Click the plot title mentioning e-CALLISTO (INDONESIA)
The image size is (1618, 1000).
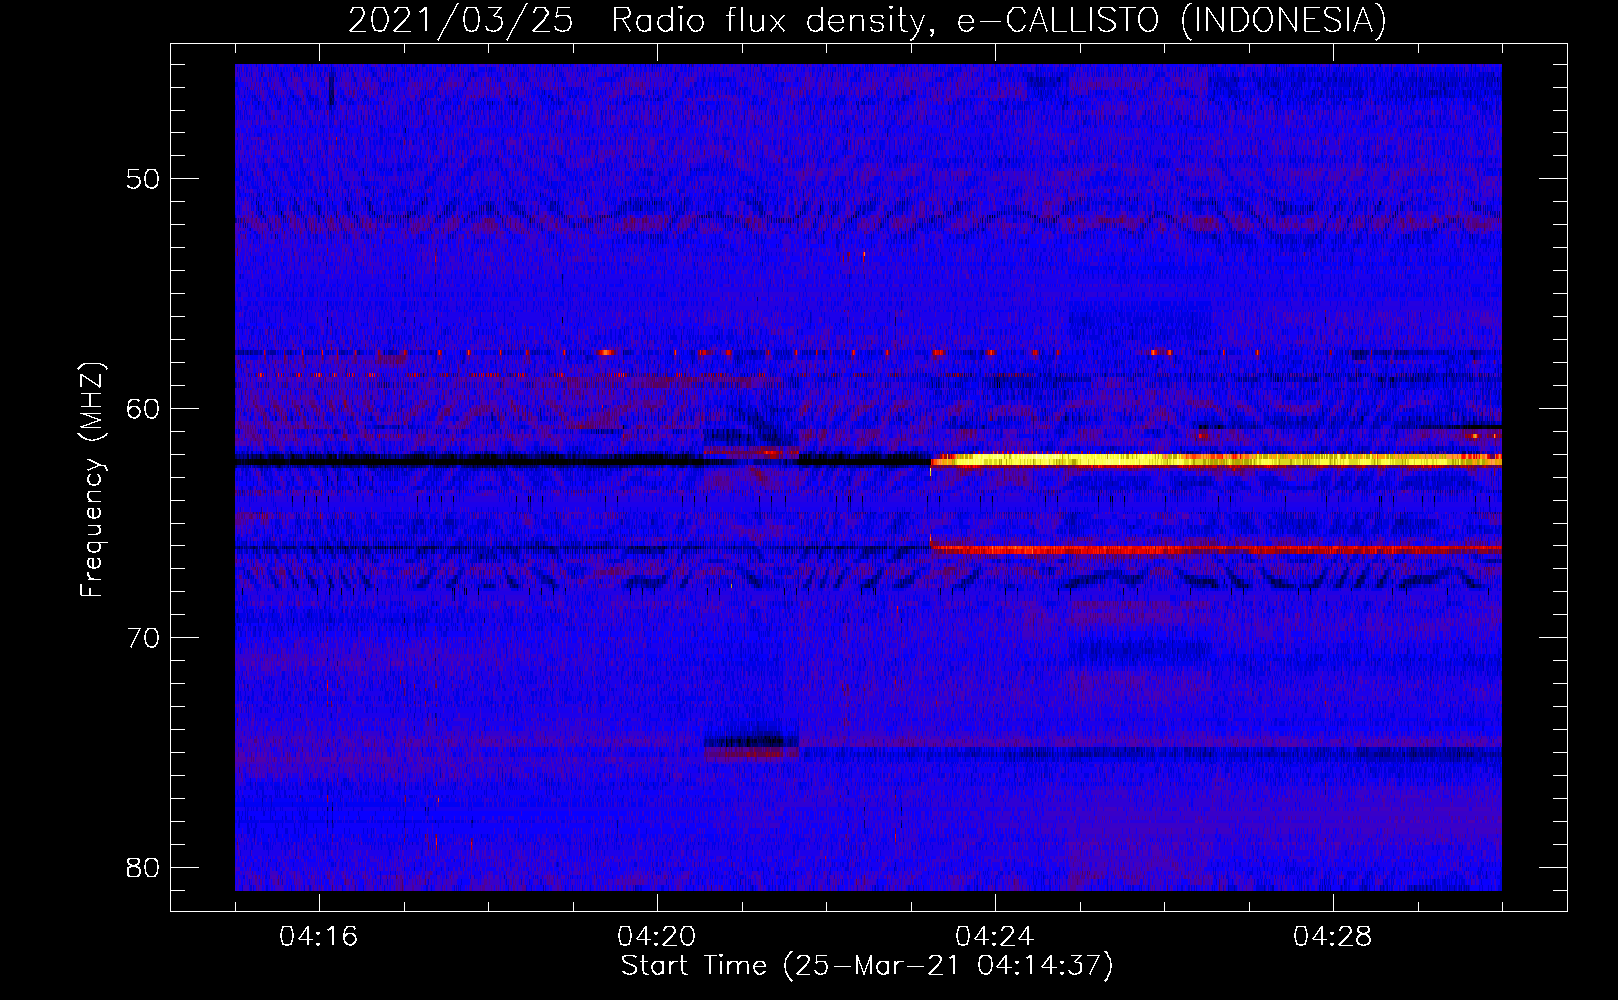point(867,20)
